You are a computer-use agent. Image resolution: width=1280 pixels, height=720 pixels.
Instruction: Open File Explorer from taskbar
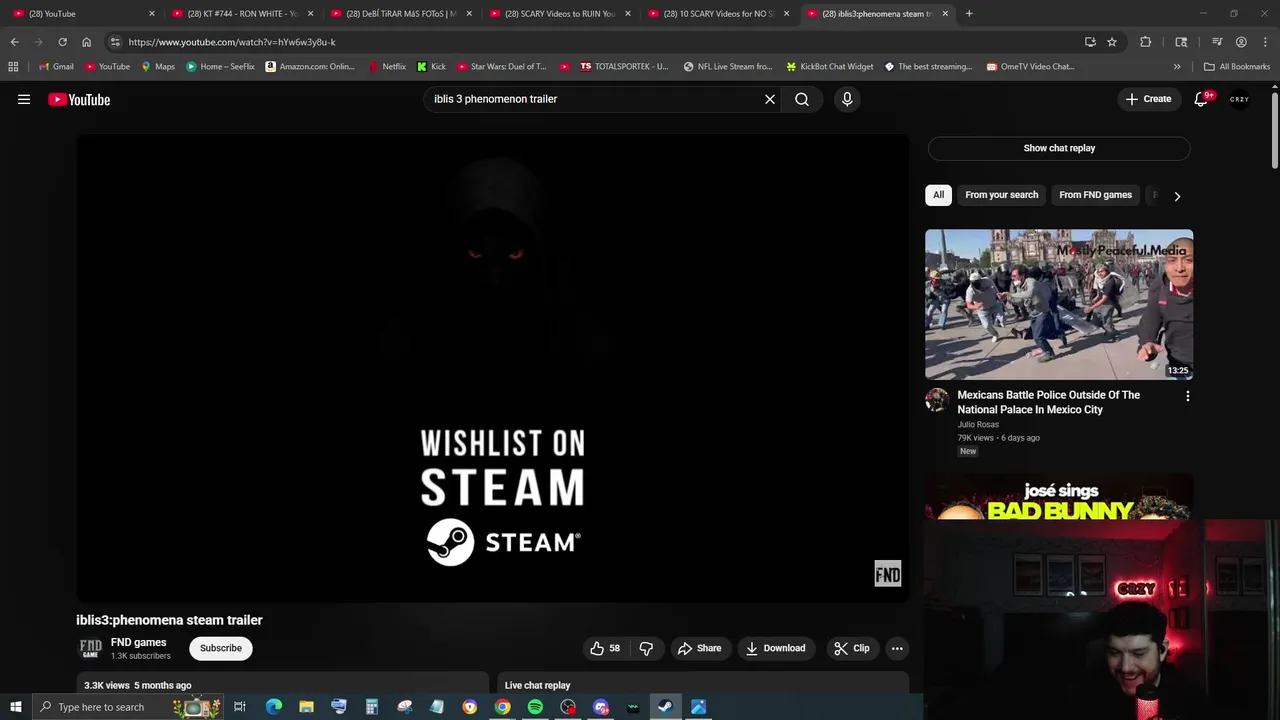tap(306, 707)
